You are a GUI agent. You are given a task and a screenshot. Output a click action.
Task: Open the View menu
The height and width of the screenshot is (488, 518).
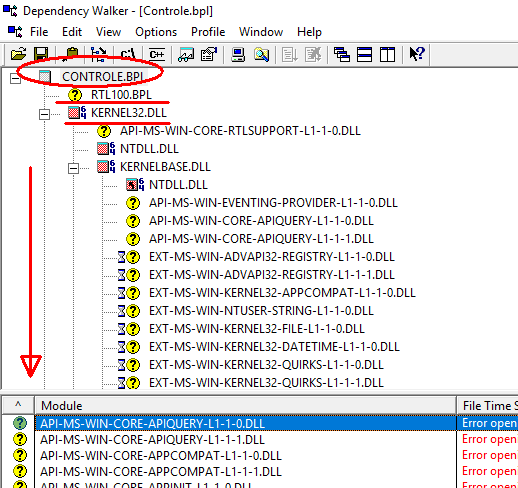pos(108,32)
